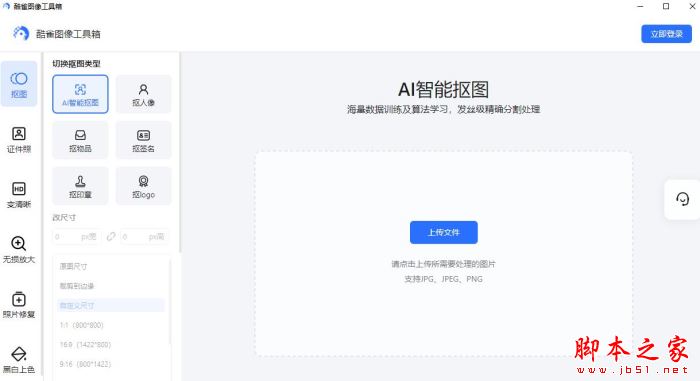Click the 立即登录 login button
This screenshot has height=381, width=700.
[667, 34]
